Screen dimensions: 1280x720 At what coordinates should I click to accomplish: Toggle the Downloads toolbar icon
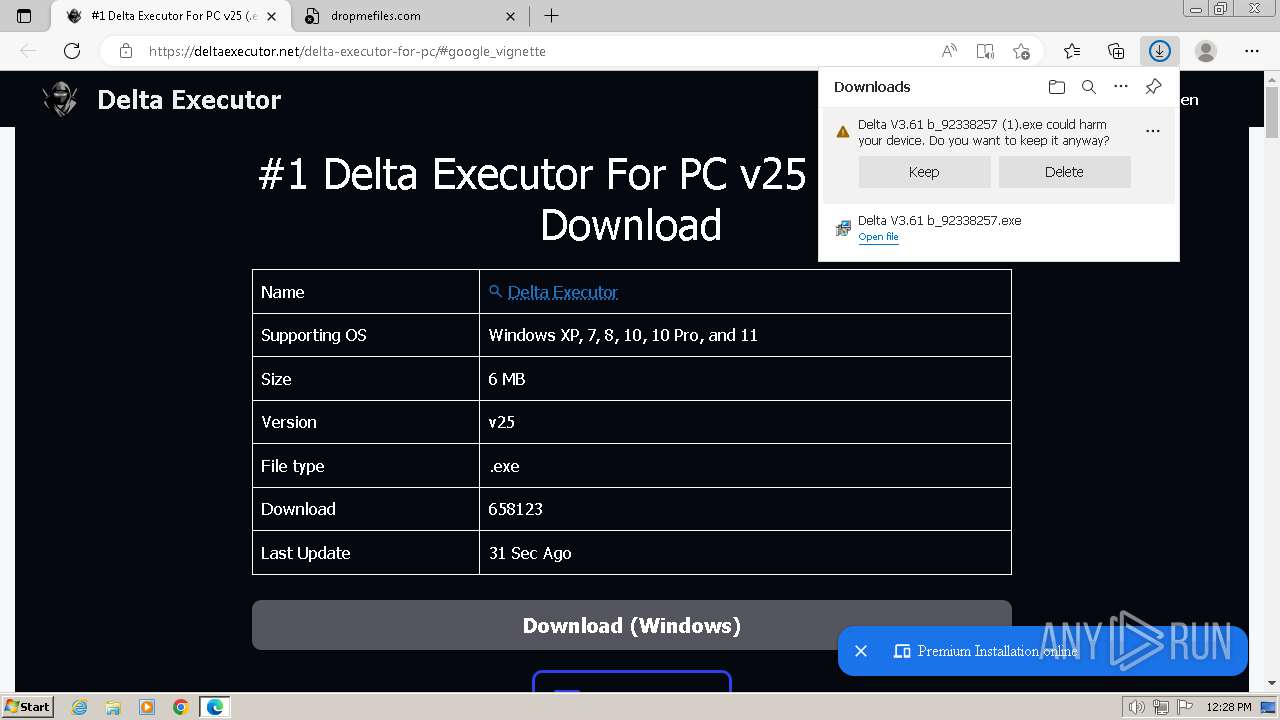[x=1160, y=51]
